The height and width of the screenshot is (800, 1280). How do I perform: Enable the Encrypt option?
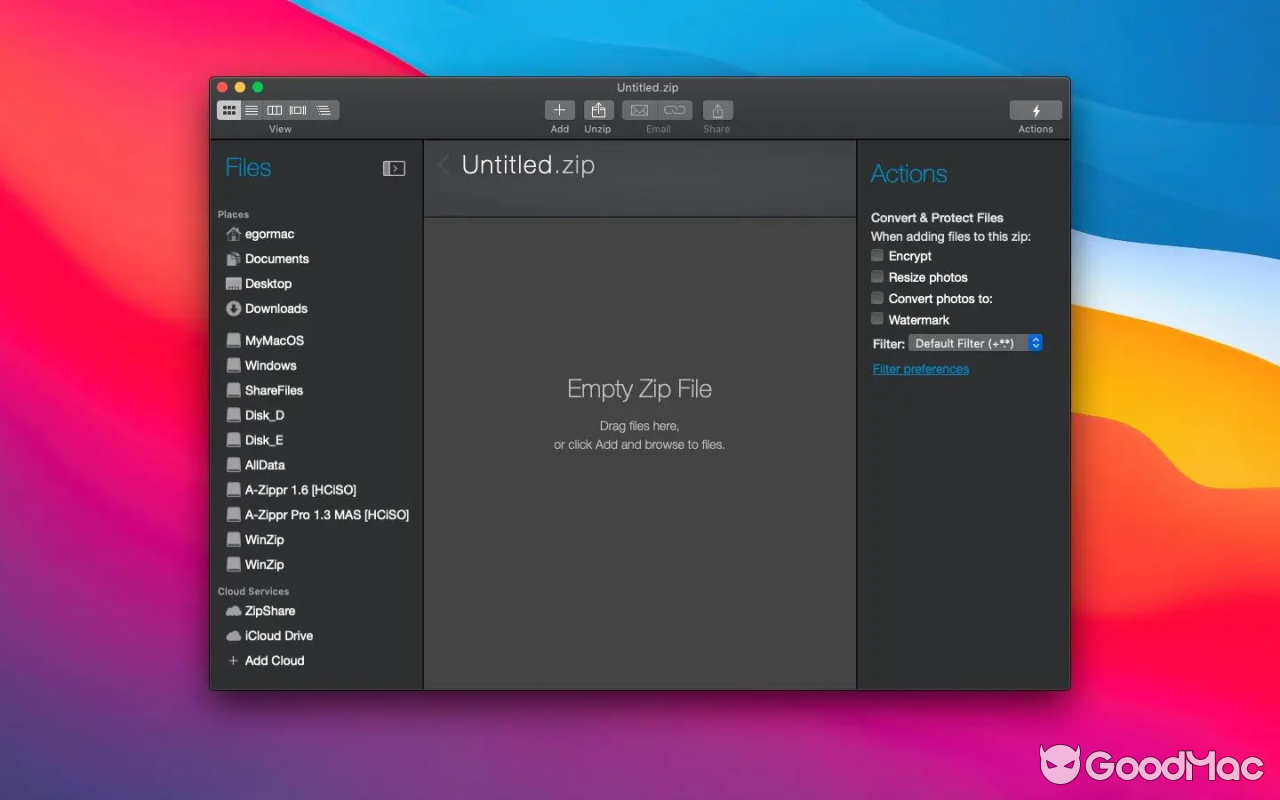click(876, 256)
